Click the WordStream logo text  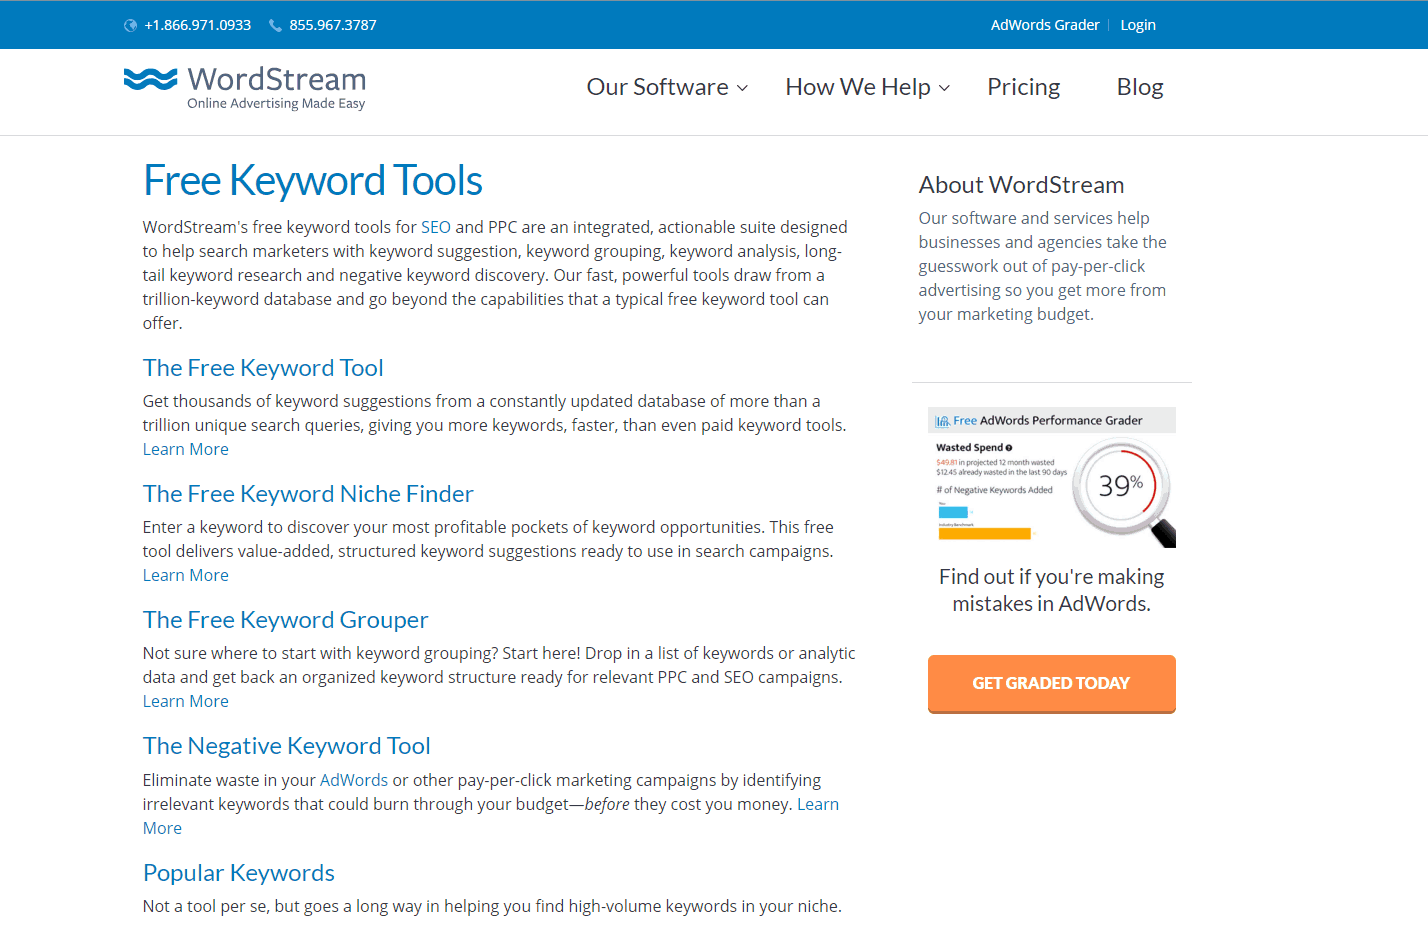277,79
